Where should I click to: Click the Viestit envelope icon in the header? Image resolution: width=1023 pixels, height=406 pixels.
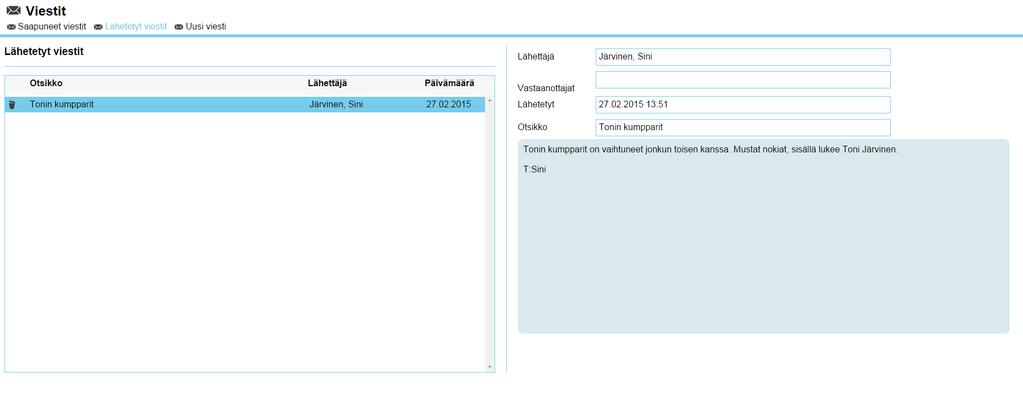coord(14,10)
